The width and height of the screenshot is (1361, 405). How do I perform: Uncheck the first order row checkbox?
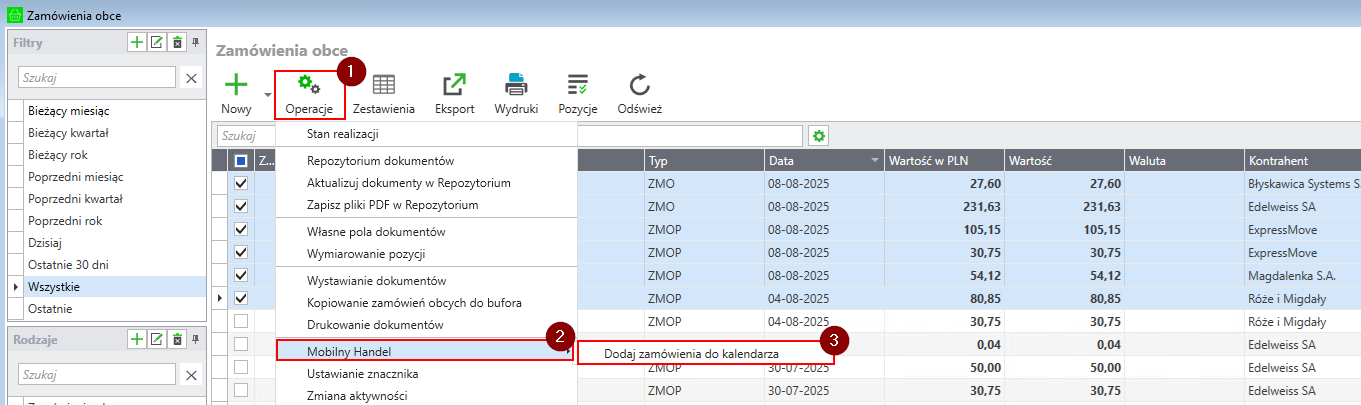[241, 184]
